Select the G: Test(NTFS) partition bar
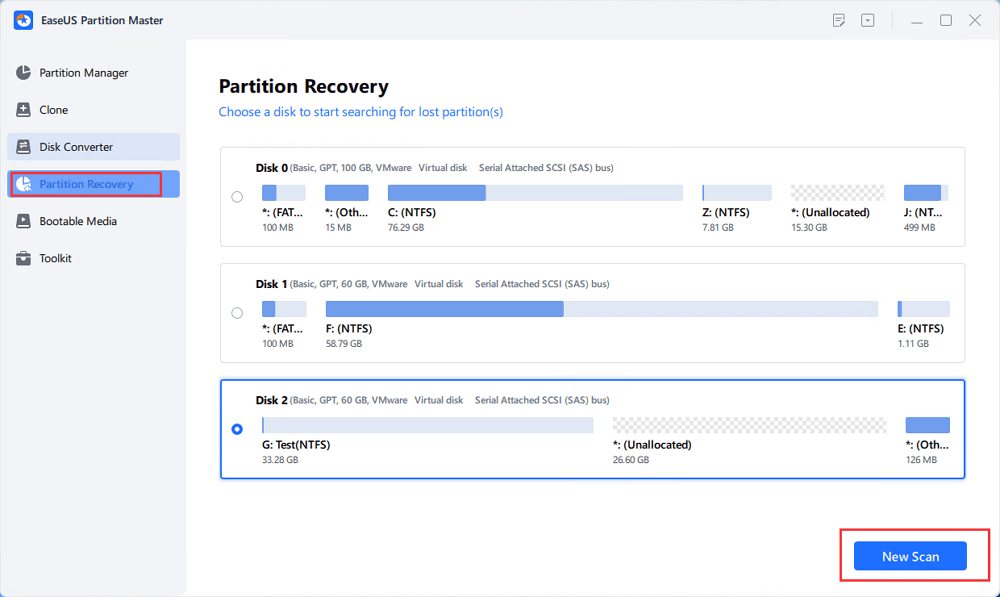Image resolution: width=1000 pixels, height=597 pixels. (x=427, y=425)
